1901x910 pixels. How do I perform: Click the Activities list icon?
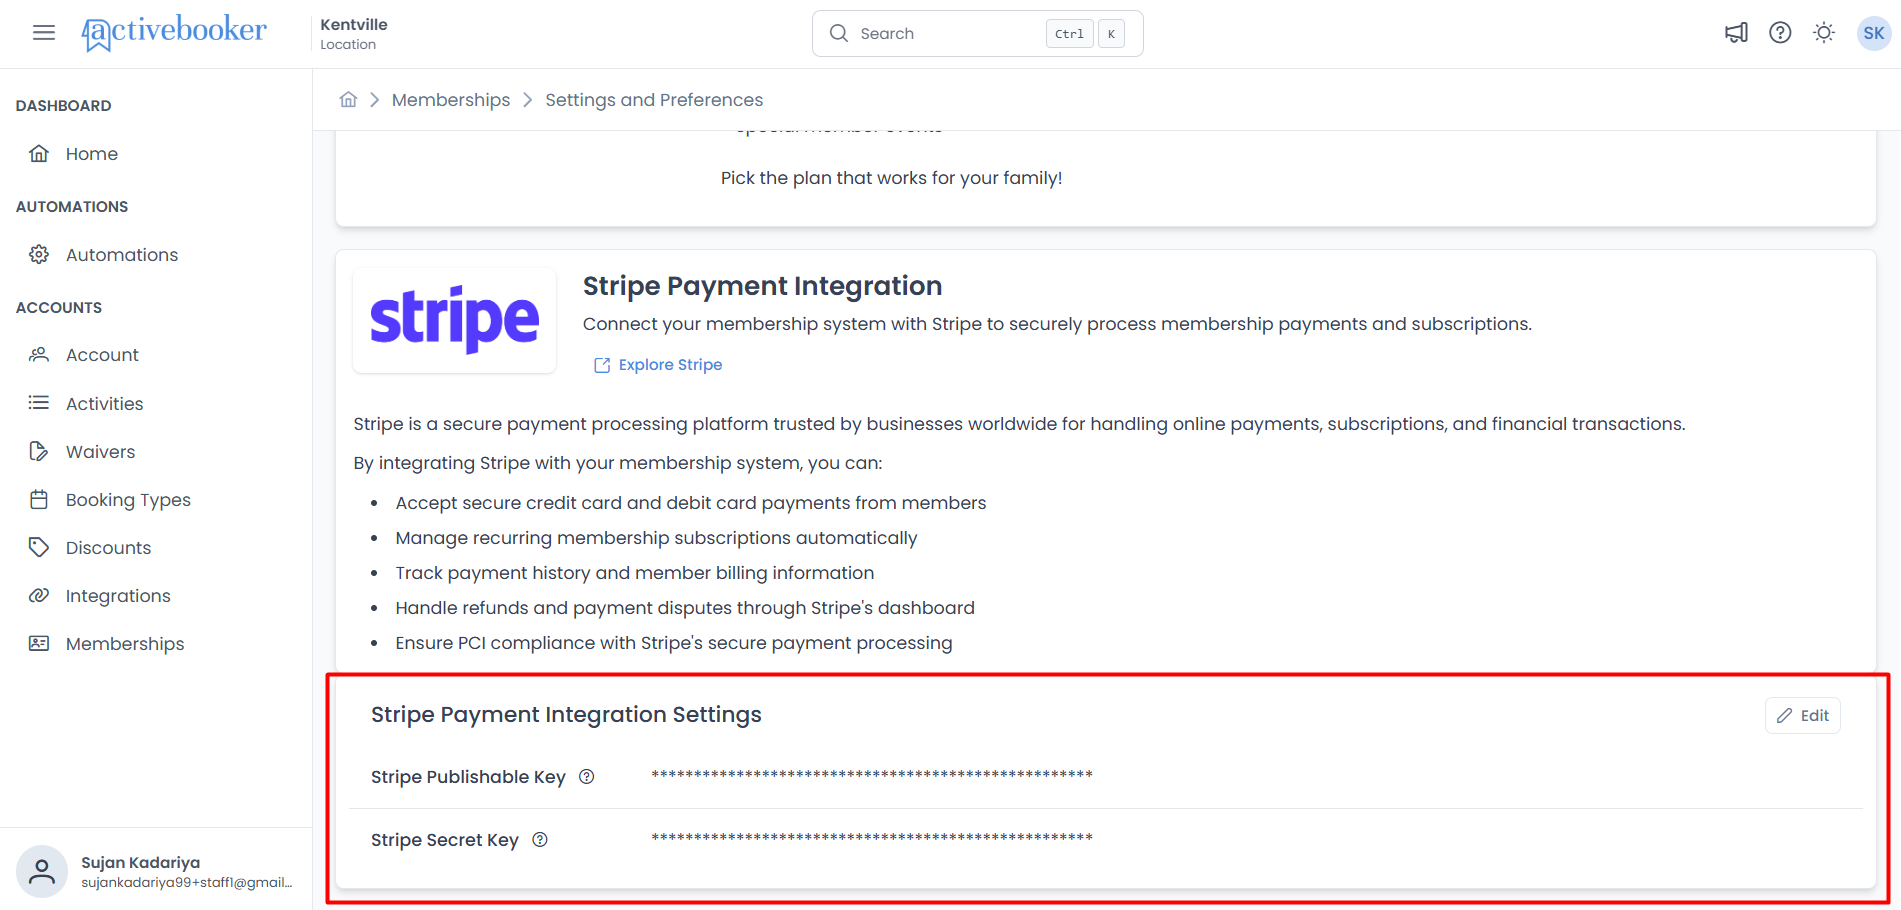(39, 403)
